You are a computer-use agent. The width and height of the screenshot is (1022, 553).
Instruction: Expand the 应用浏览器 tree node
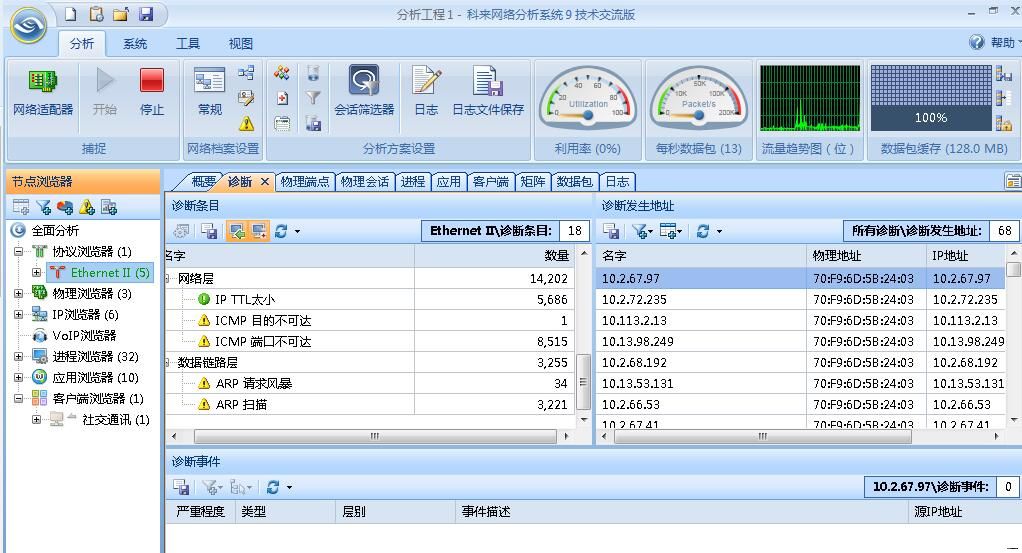coord(18,378)
